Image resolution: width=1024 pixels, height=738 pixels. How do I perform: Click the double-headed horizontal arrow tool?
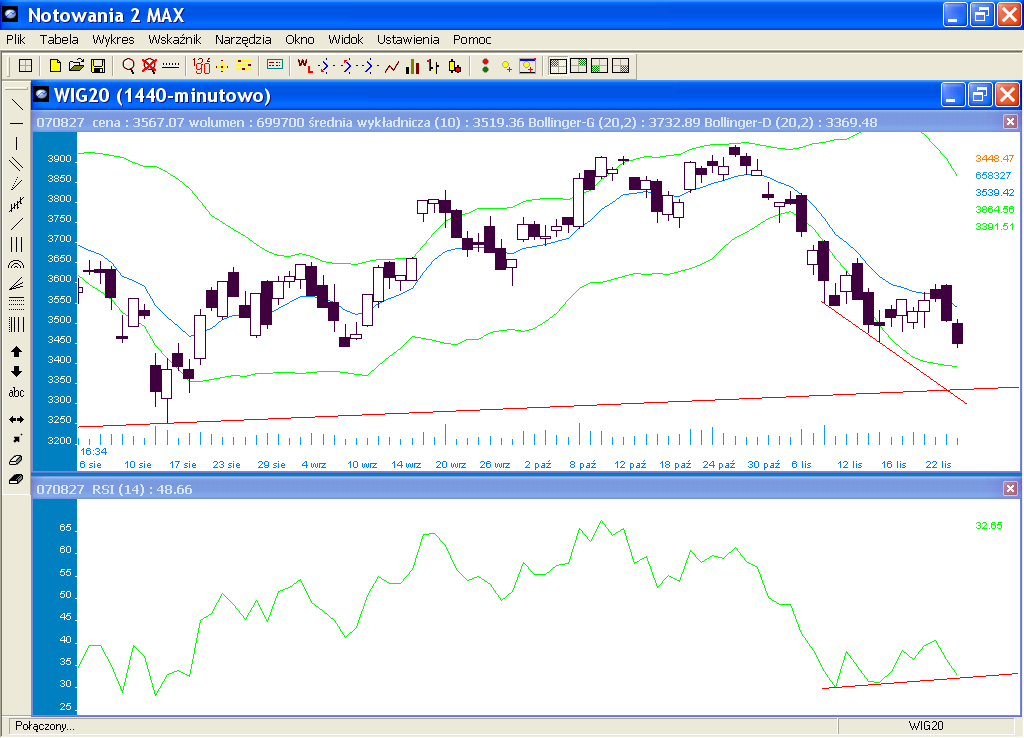coord(16,419)
